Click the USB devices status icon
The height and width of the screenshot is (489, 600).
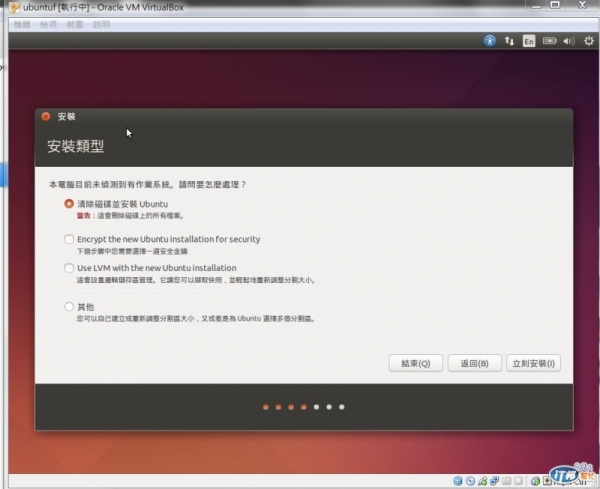[483, 481]
